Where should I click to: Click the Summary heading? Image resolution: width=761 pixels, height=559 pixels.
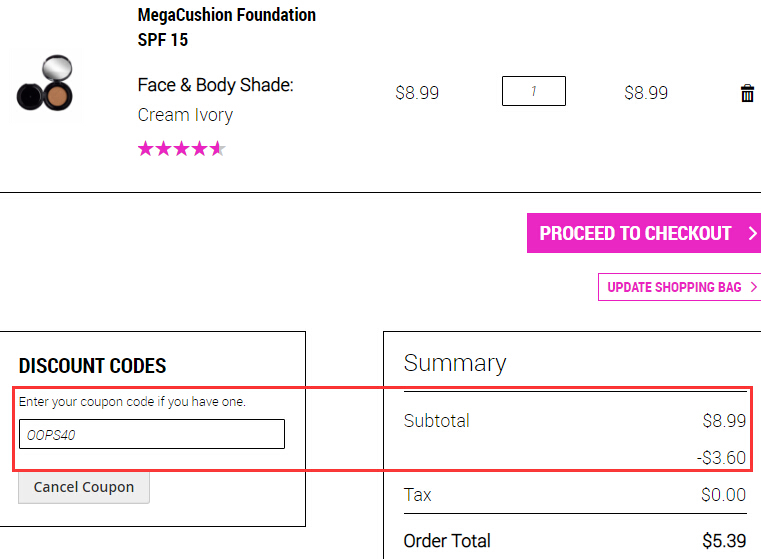point(455,363)
